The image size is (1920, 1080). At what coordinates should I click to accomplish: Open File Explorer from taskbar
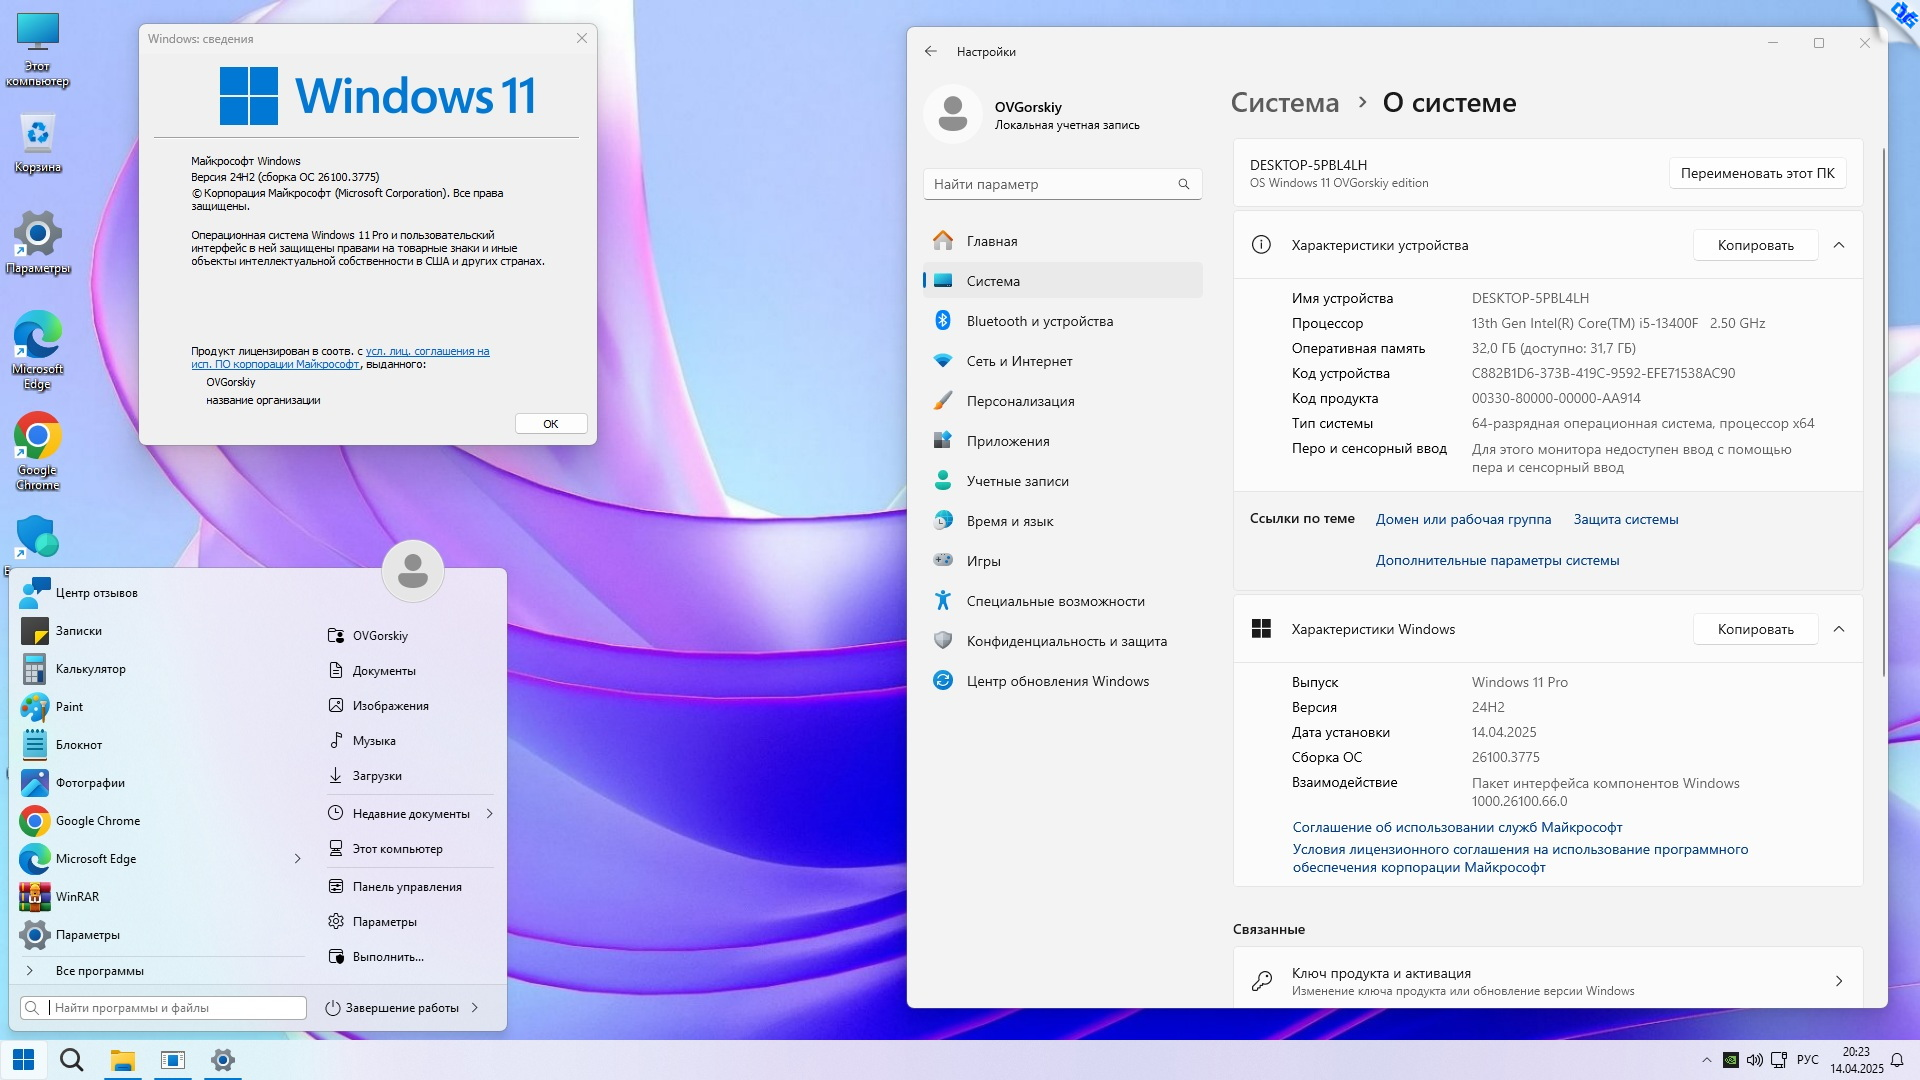[122, 1060]
